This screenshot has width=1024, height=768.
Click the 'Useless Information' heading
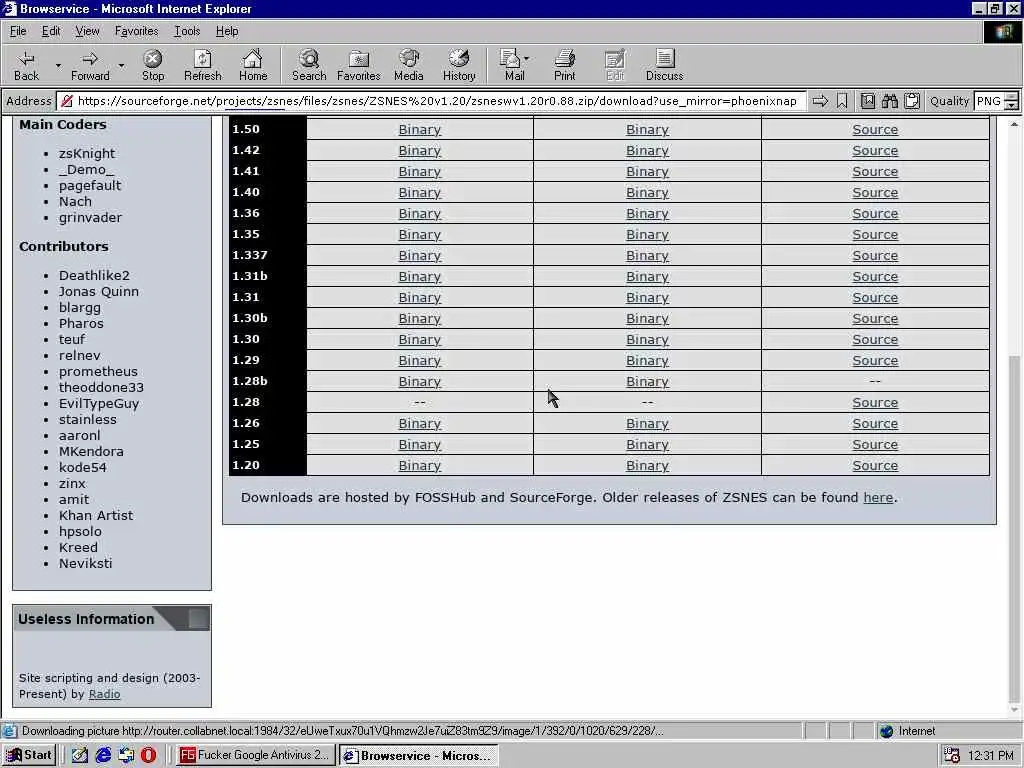coord(86,619)
